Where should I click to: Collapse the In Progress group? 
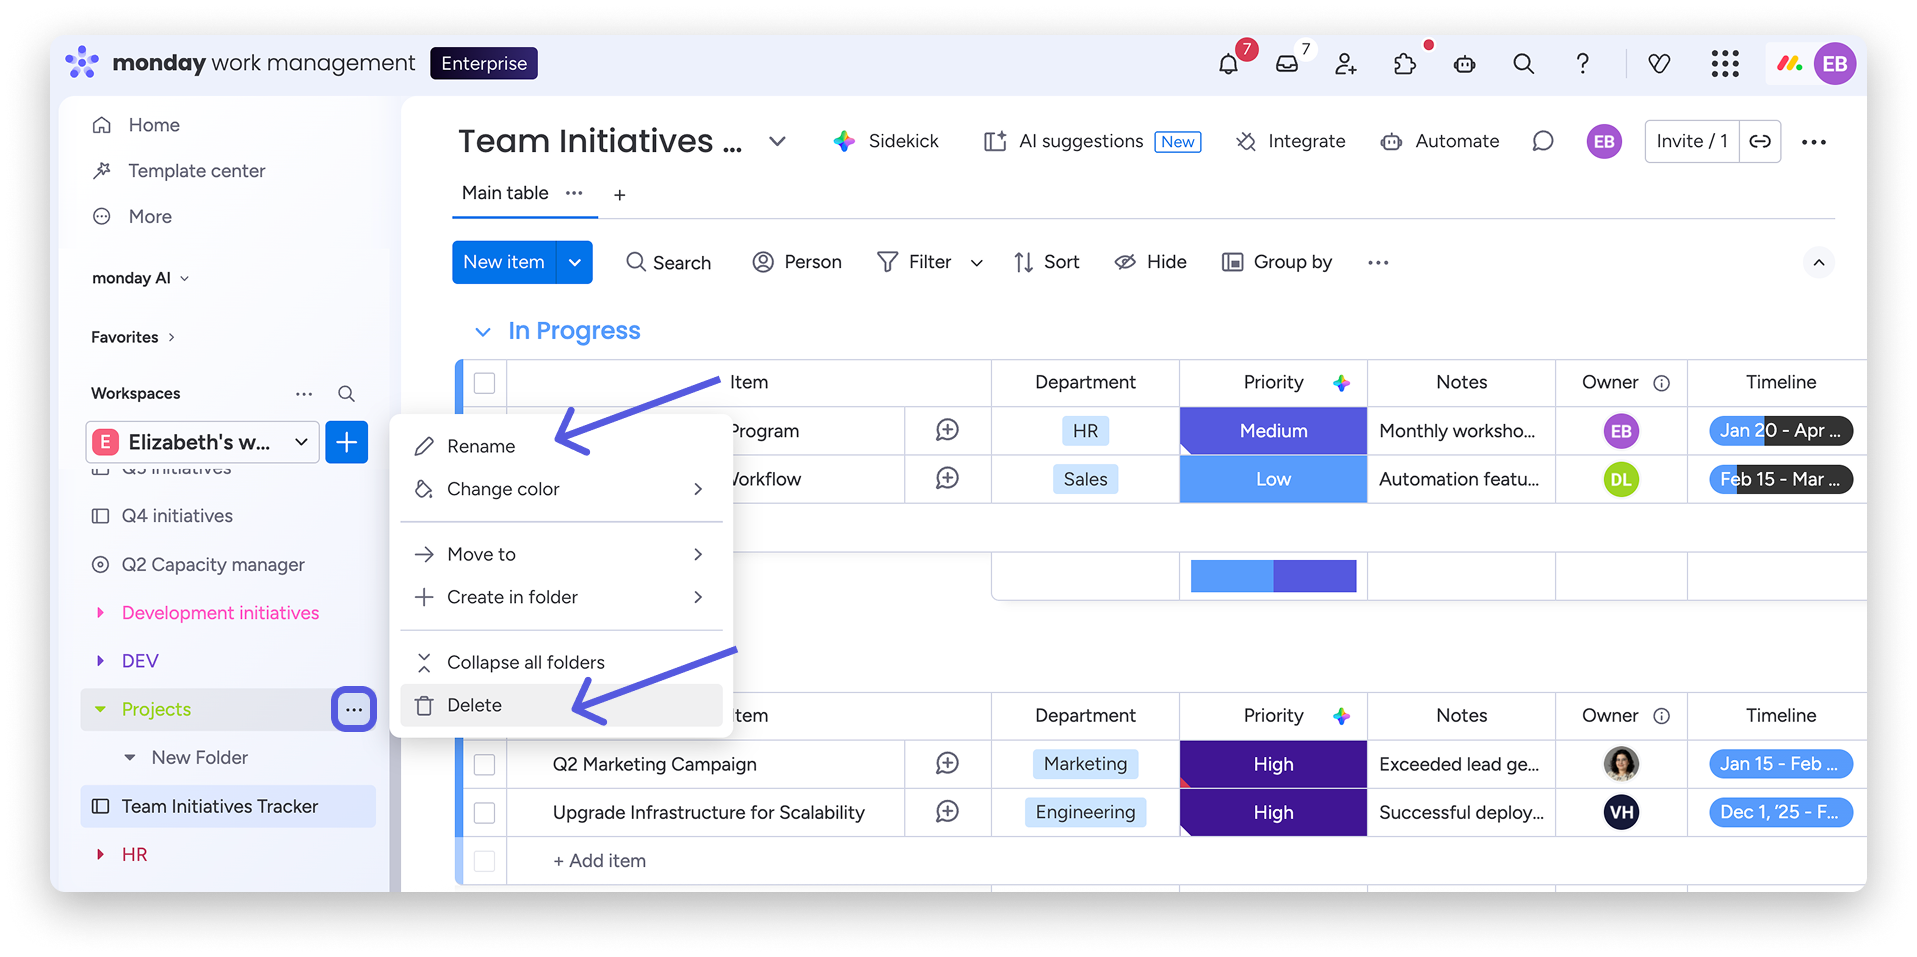[x=483, y=332]
